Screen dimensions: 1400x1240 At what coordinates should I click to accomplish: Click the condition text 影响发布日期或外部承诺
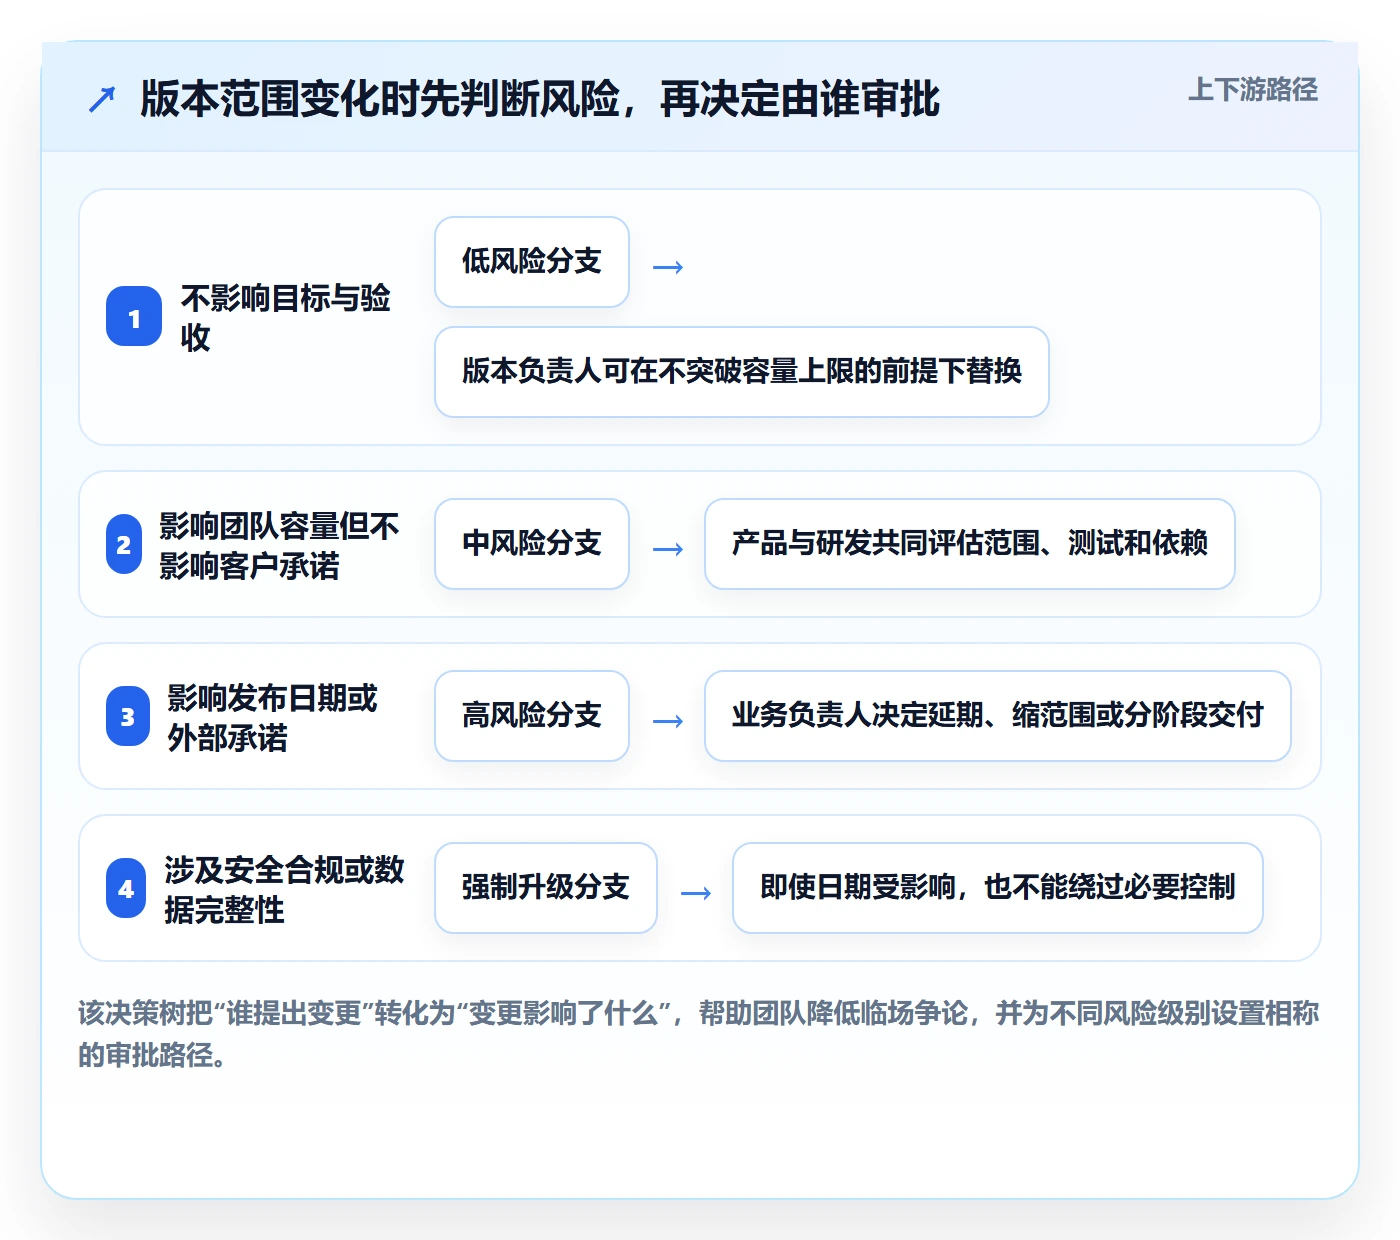click(272, 717)
